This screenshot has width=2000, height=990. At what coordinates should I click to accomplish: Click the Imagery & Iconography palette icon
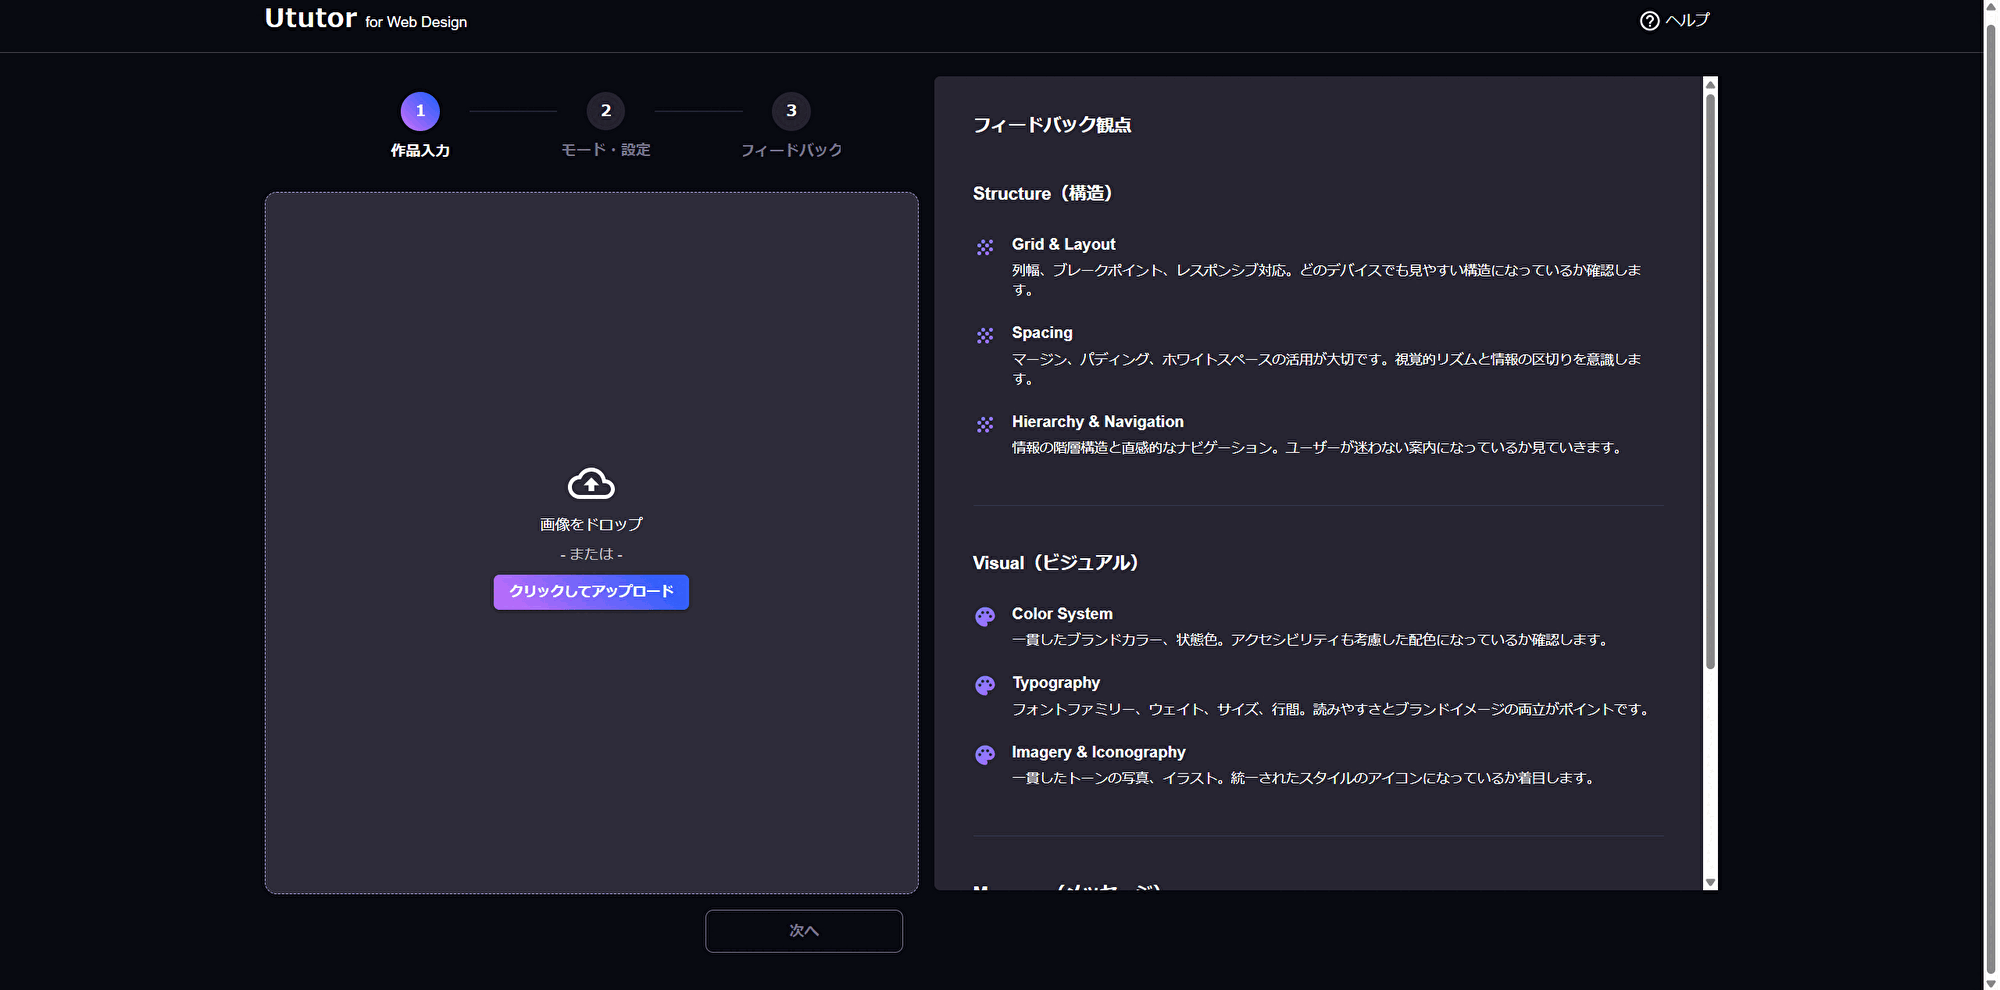pyautogui.click(x=985, y=754)
